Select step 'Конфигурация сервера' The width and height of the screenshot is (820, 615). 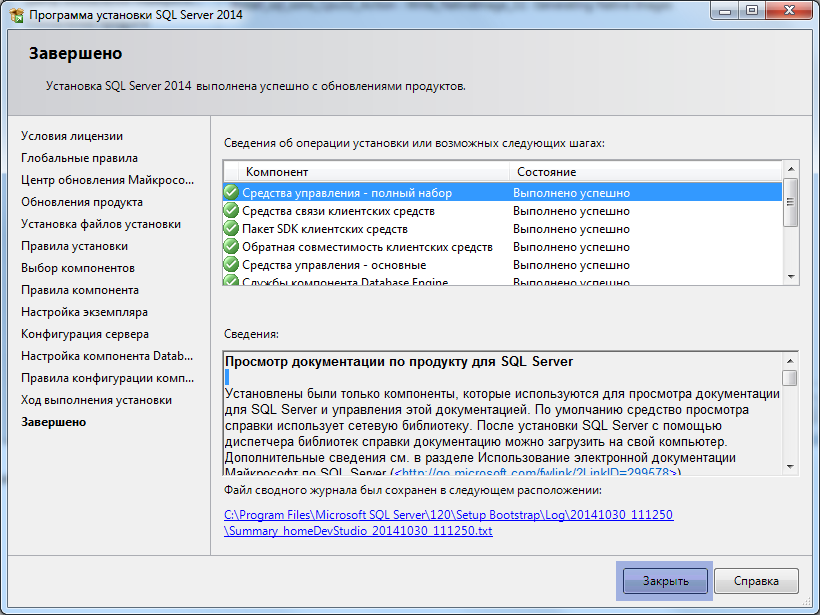(x=85, y=334)
